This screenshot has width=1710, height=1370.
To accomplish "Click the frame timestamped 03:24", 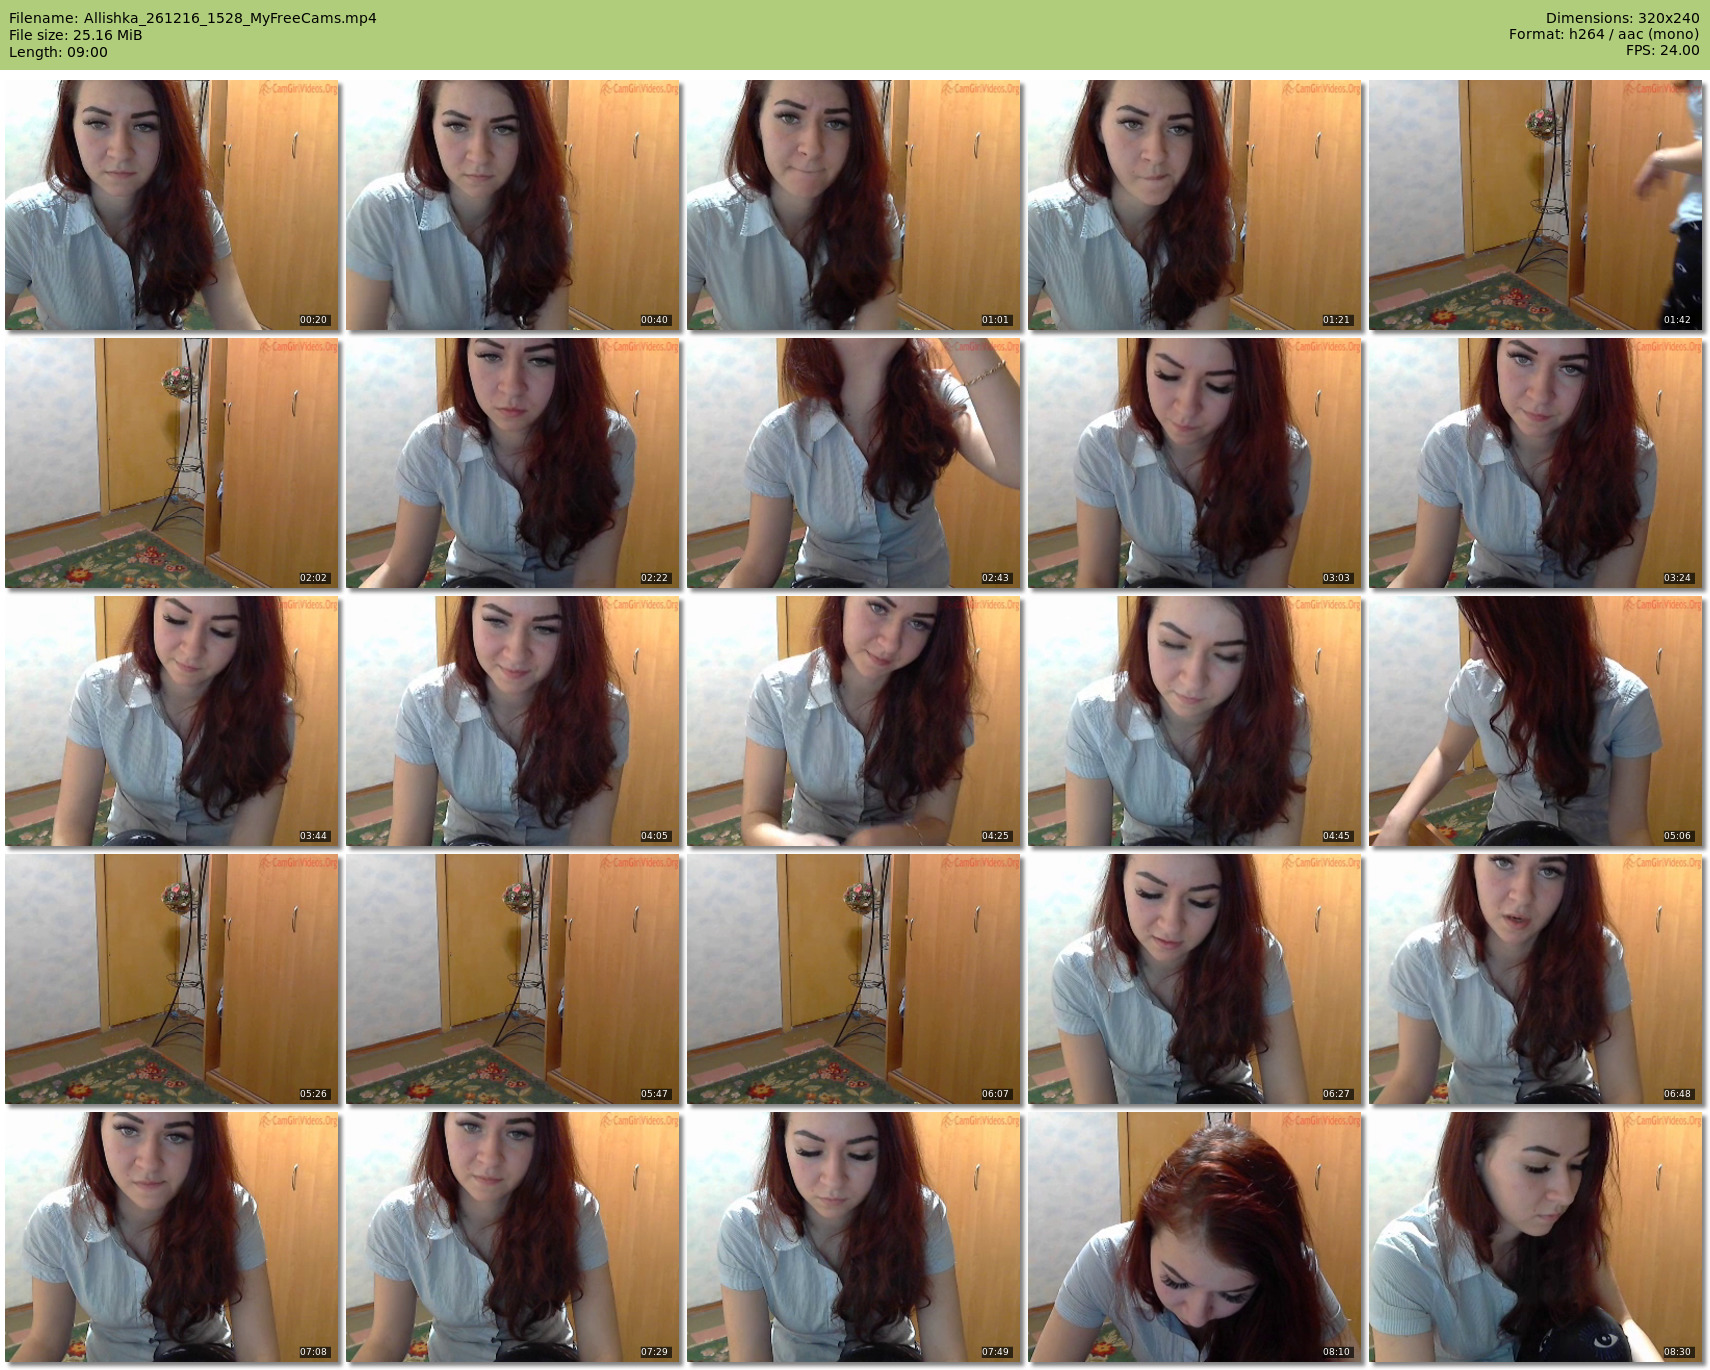I will [x=1535, y=463].
